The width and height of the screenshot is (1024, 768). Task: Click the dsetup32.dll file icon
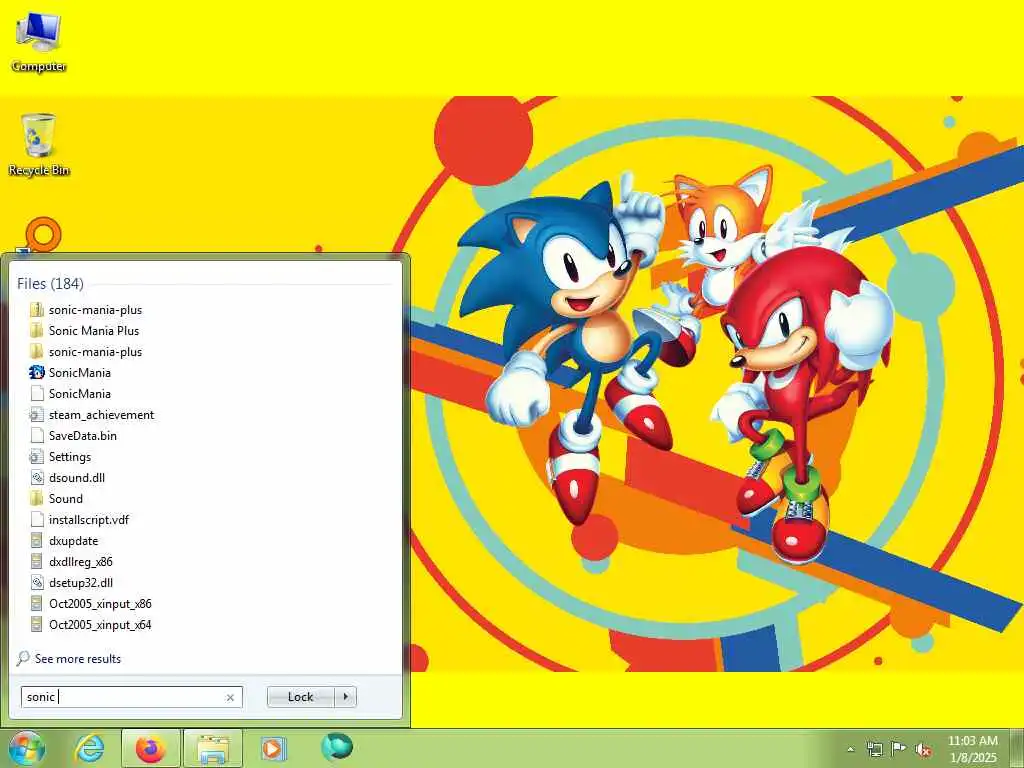[37, 583]
